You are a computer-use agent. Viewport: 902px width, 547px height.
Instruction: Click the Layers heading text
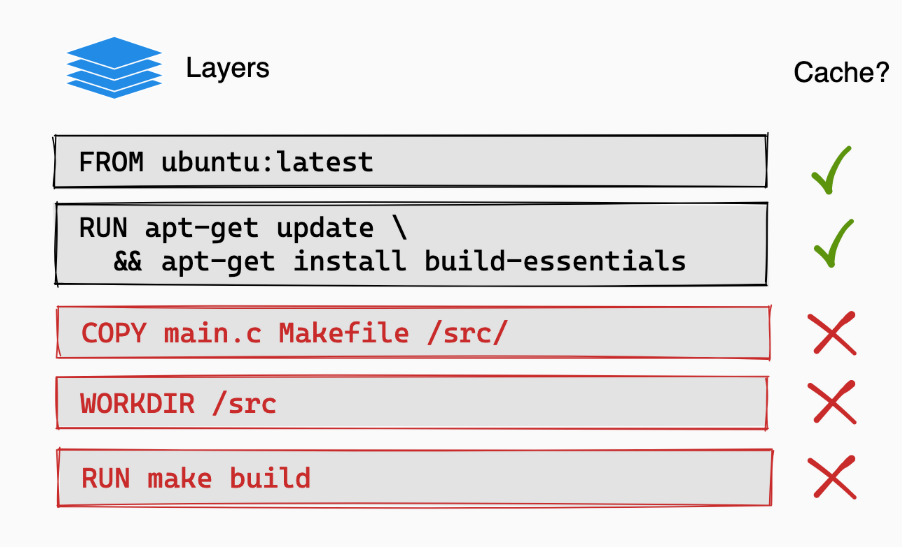coord(227,68)
